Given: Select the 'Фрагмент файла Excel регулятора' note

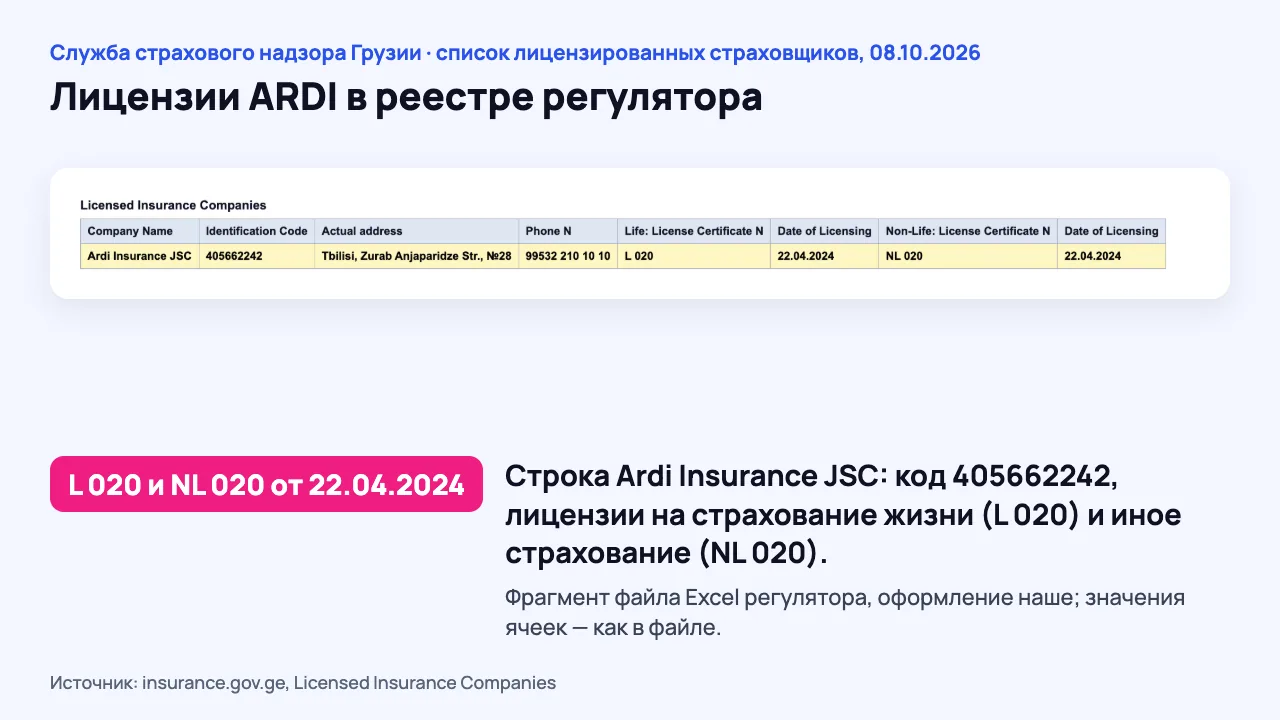Looking at the screenshot, I should tap(845, 613).
